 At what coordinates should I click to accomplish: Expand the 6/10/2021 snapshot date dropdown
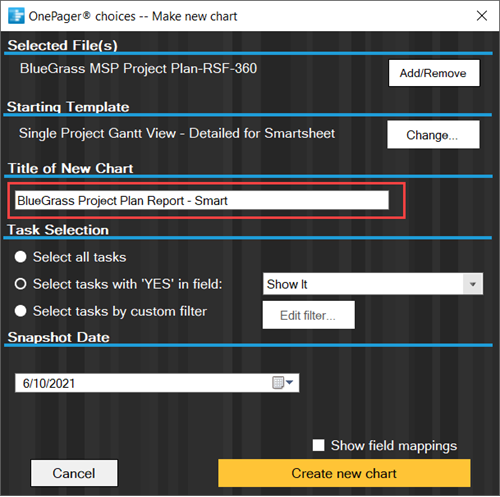coord(289,383)
